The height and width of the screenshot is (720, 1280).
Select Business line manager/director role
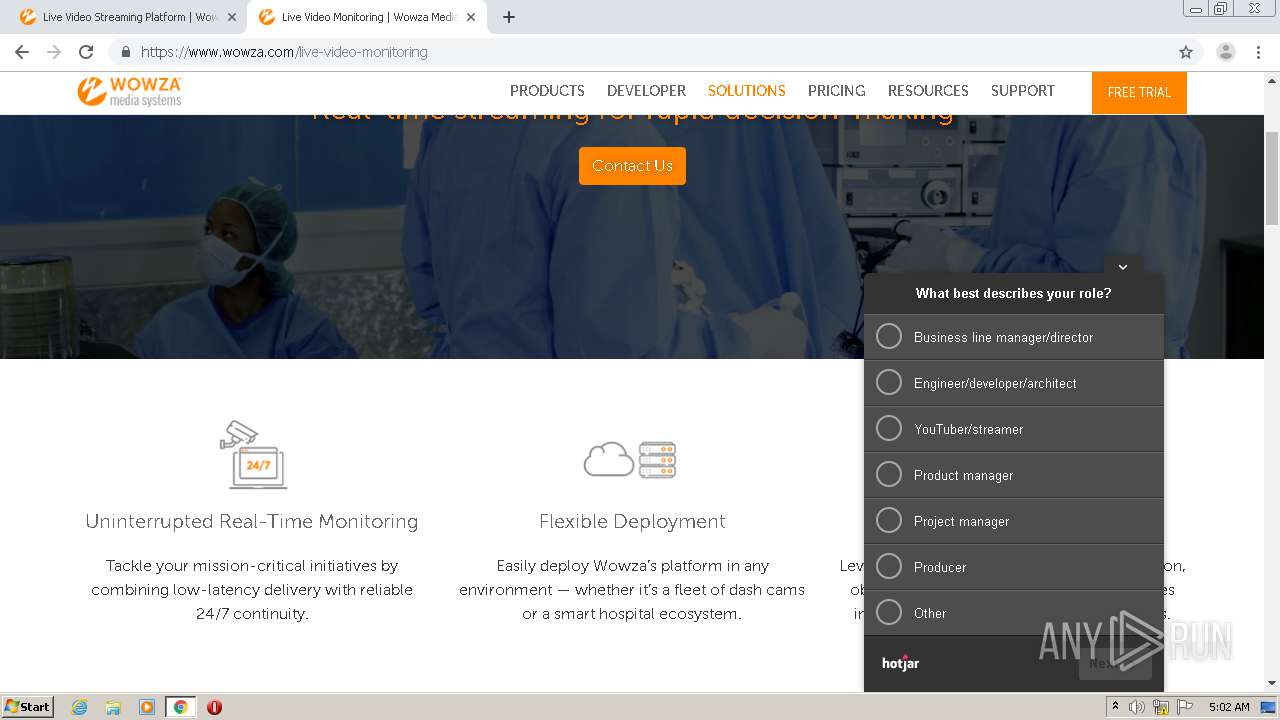1014,337
